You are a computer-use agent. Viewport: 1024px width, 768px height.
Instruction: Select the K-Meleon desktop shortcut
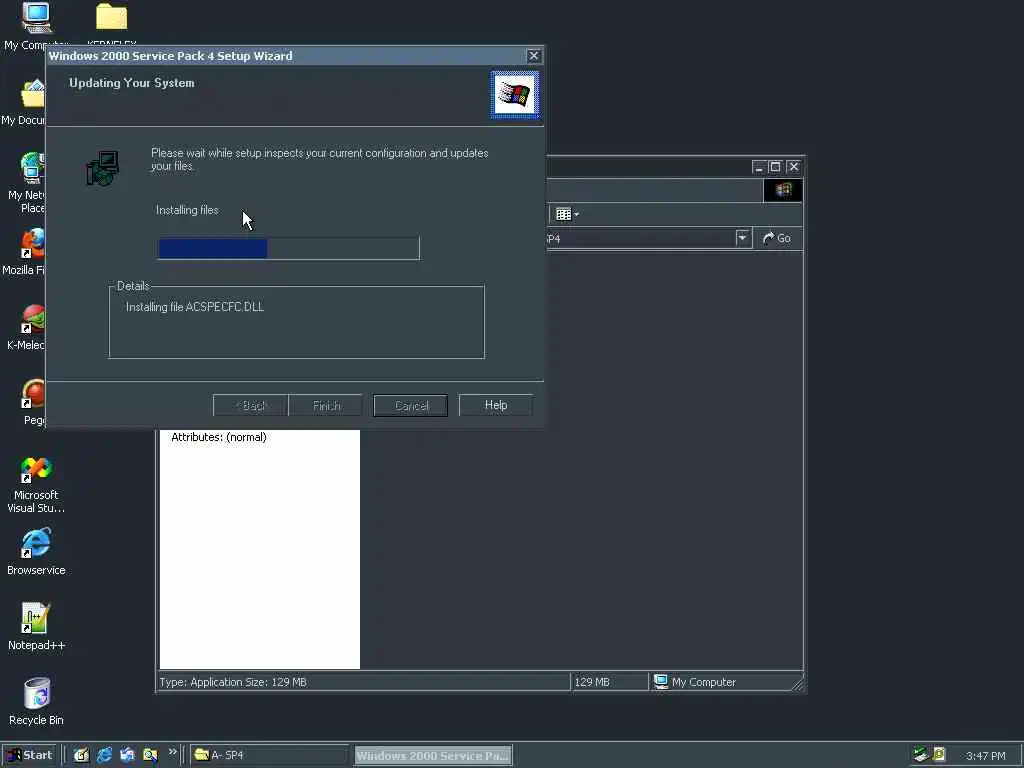[33, 319]
